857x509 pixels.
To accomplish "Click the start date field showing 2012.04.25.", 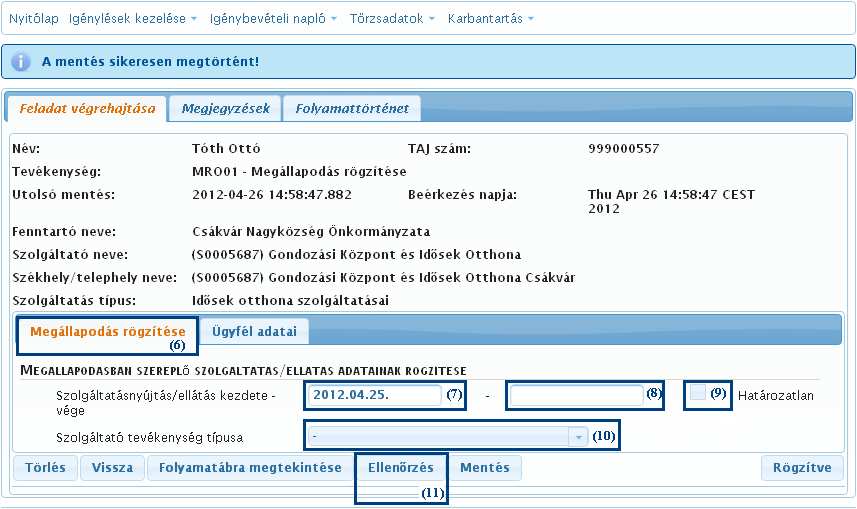I will (x=374, y=395).
